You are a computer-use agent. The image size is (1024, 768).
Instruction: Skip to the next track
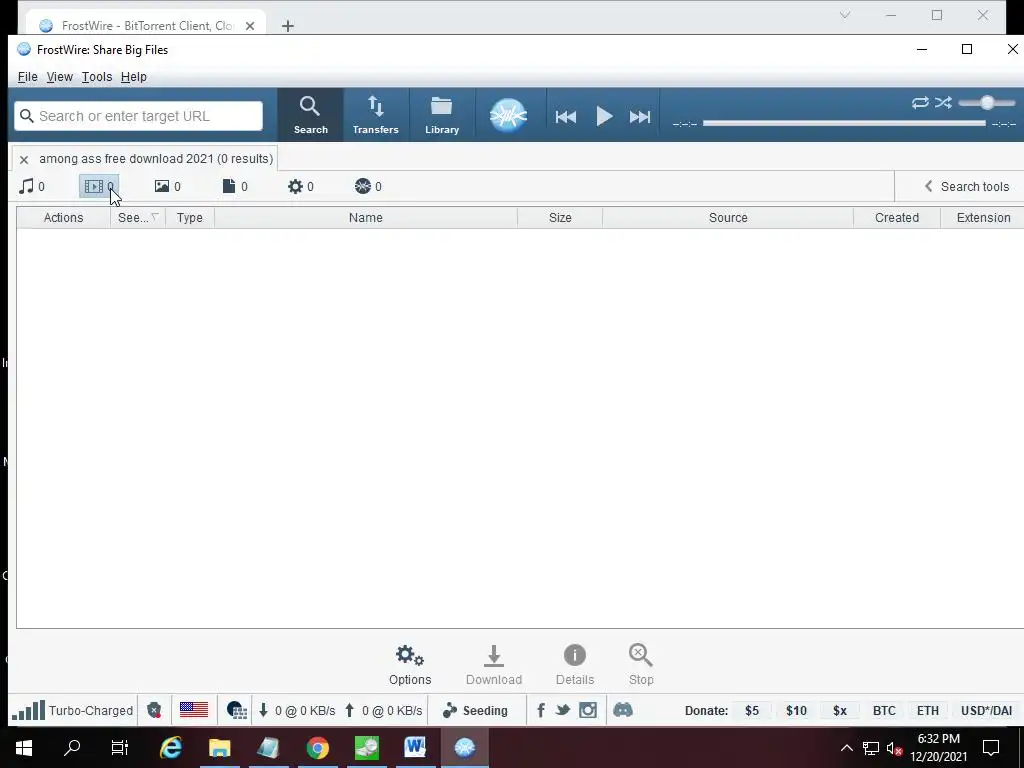pos(640,117)
